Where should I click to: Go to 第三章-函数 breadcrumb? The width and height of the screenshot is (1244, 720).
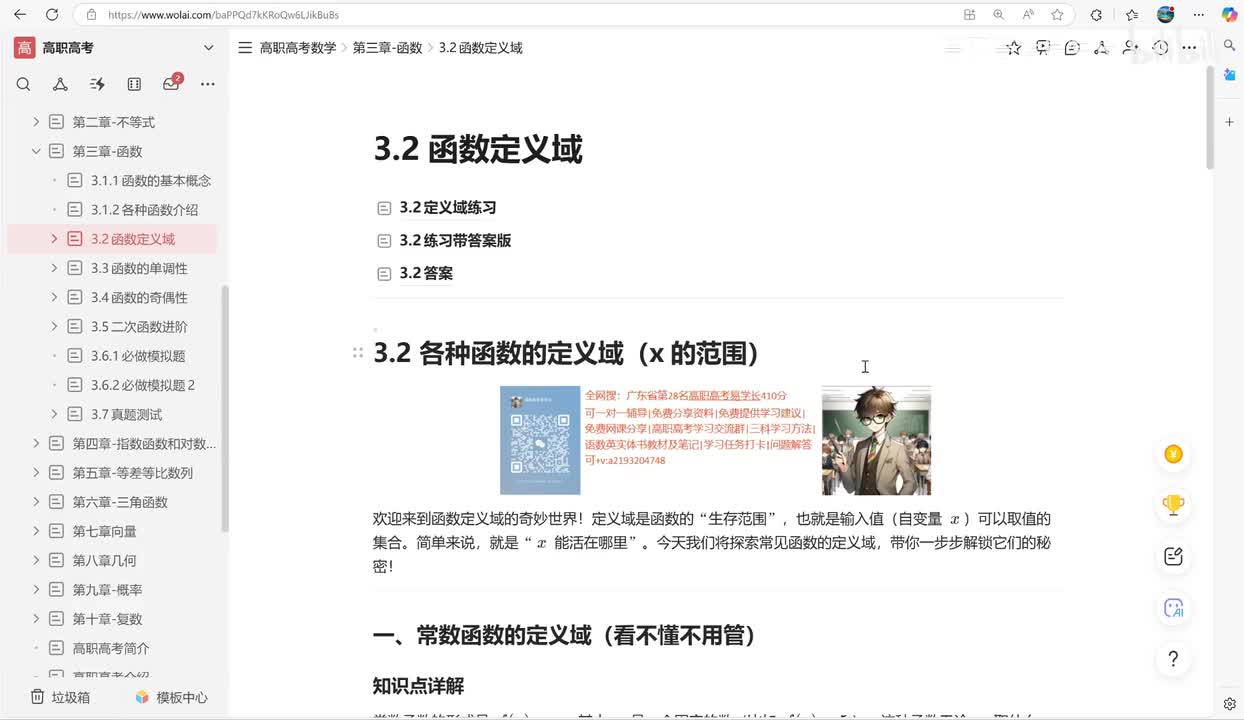(x=387, y=48)
